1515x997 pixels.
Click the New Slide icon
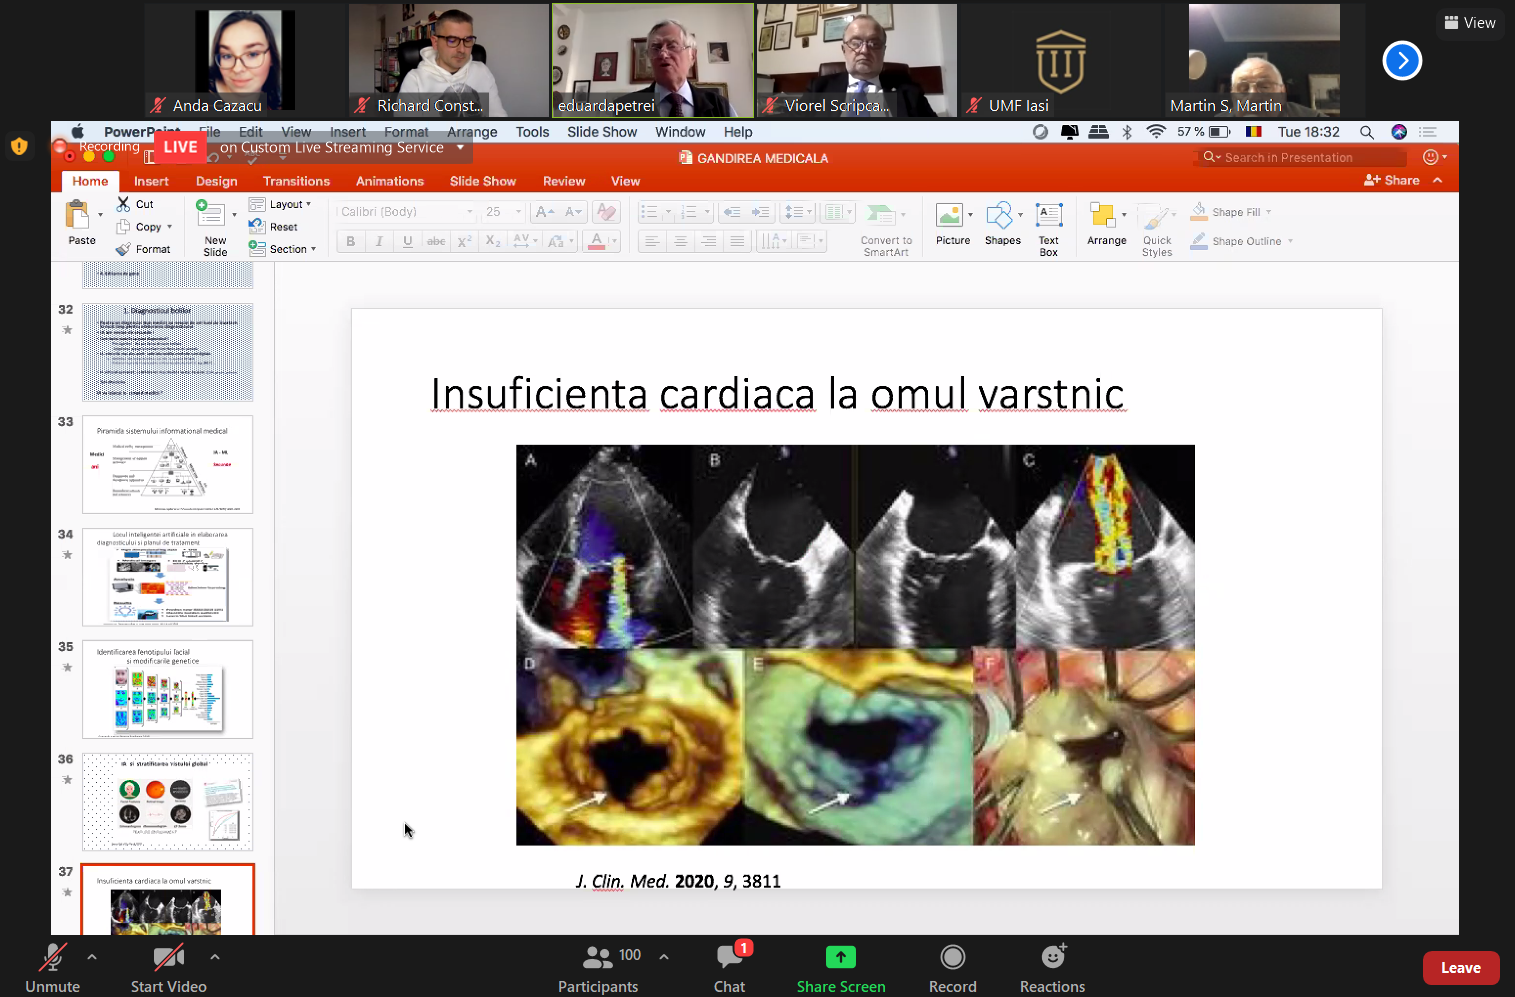click(210, 214)
